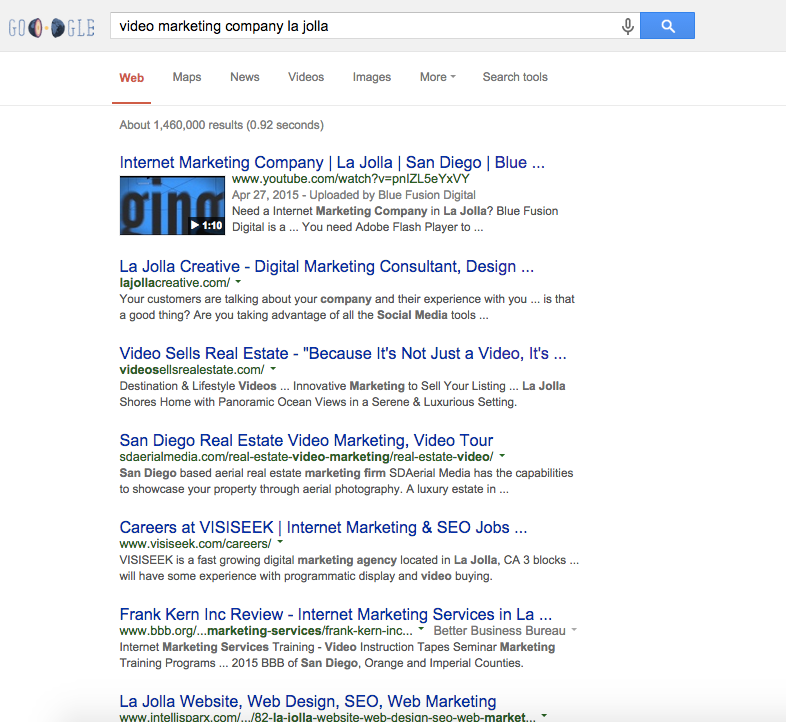
Task: Click the lajollacreative.com URL text
Action: coord(174,283)
